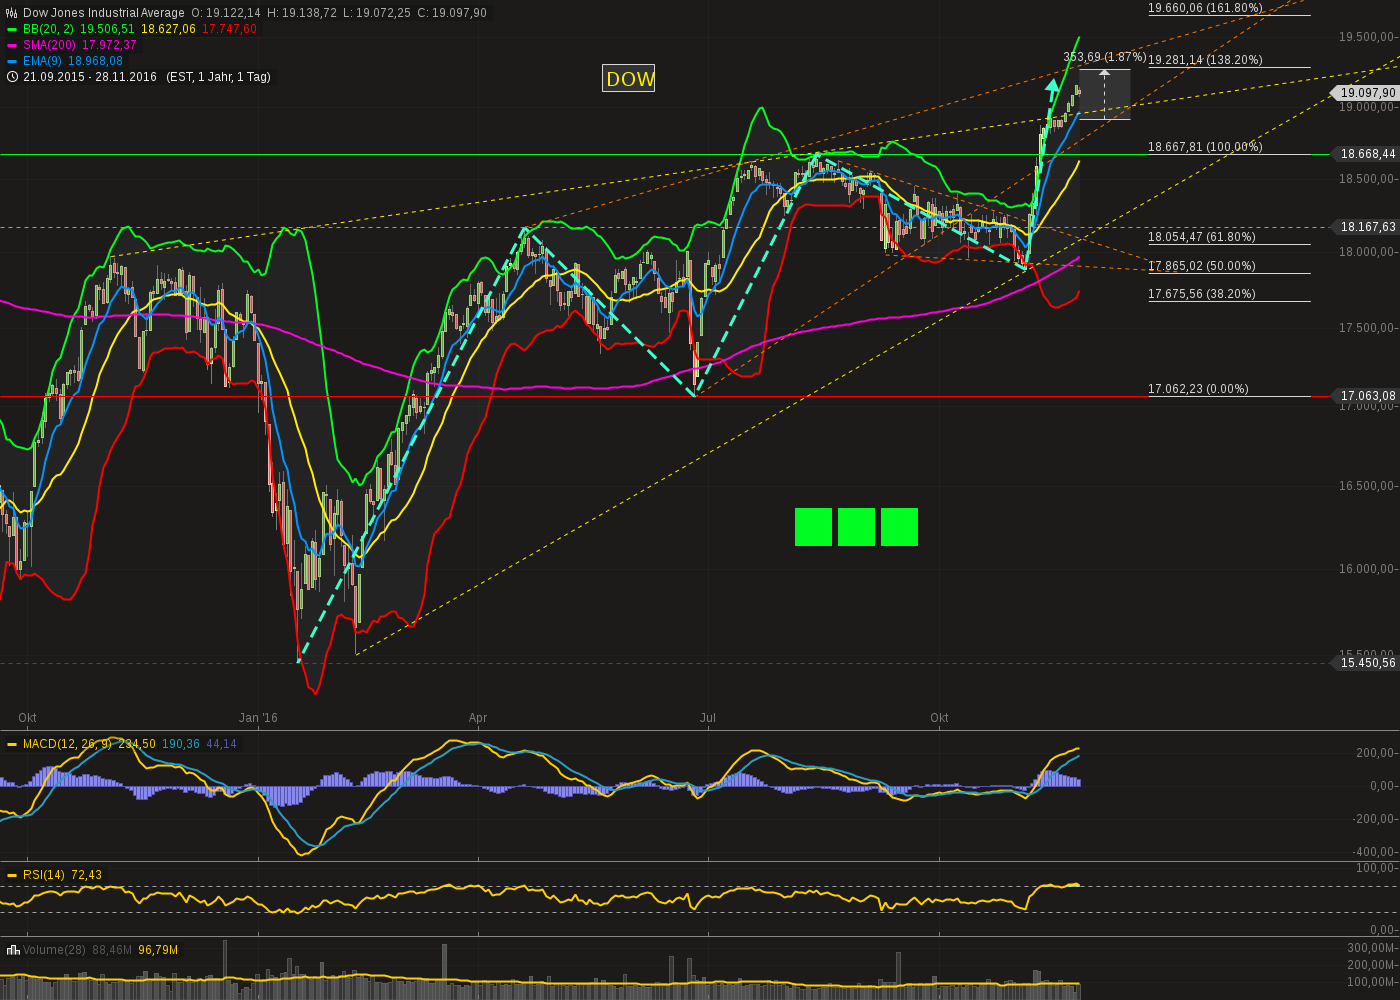Click the 17.500,00 price axis label
The width and height of the screenshot is (1400, 1000).
pyautogui.click(x=1368, y=328)
